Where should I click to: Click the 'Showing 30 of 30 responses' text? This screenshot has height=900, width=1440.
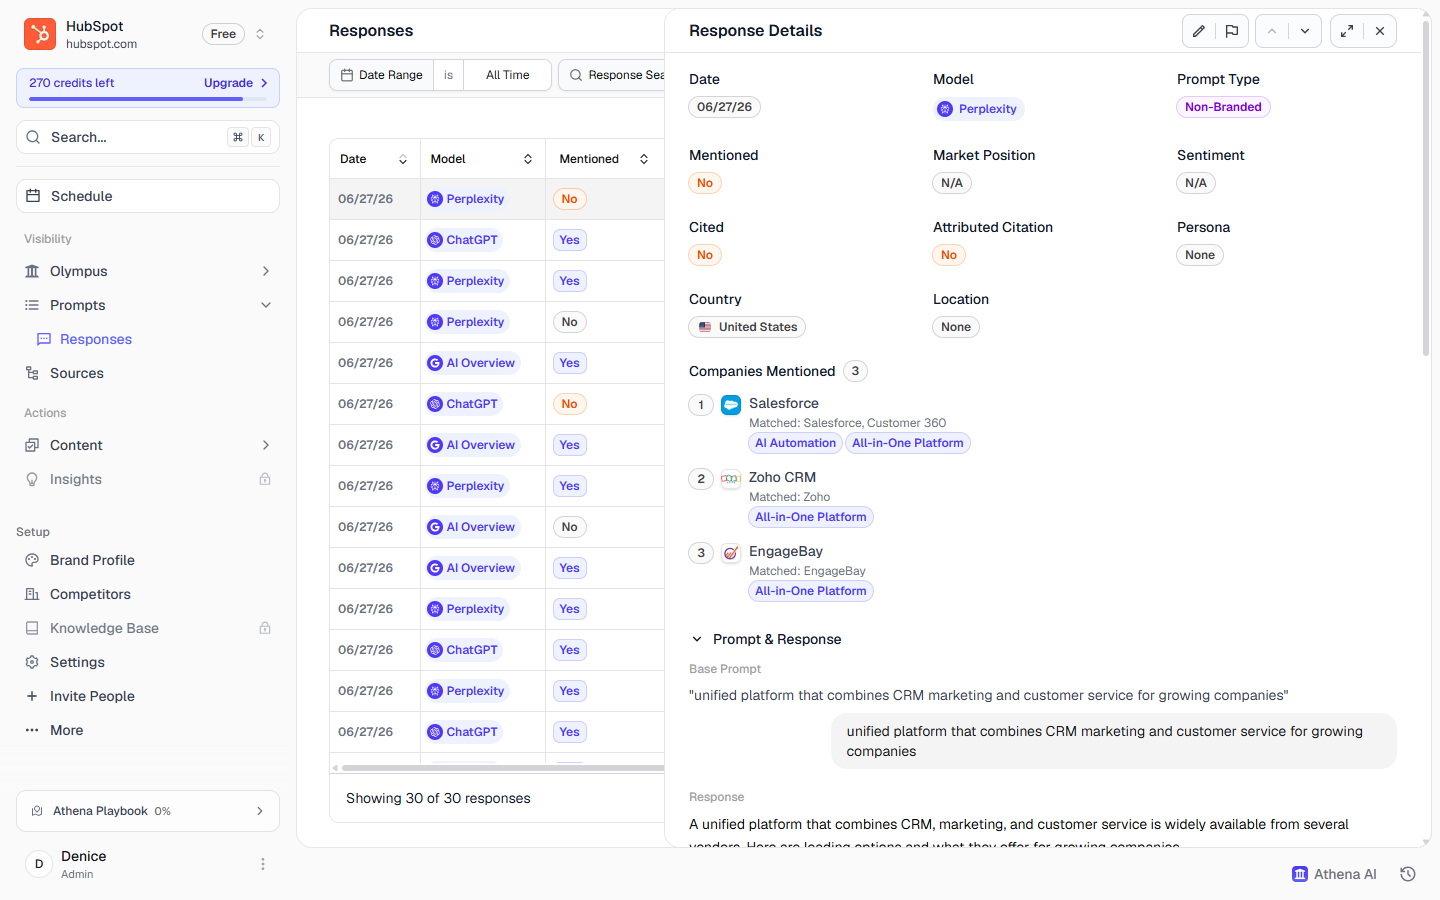438,798
